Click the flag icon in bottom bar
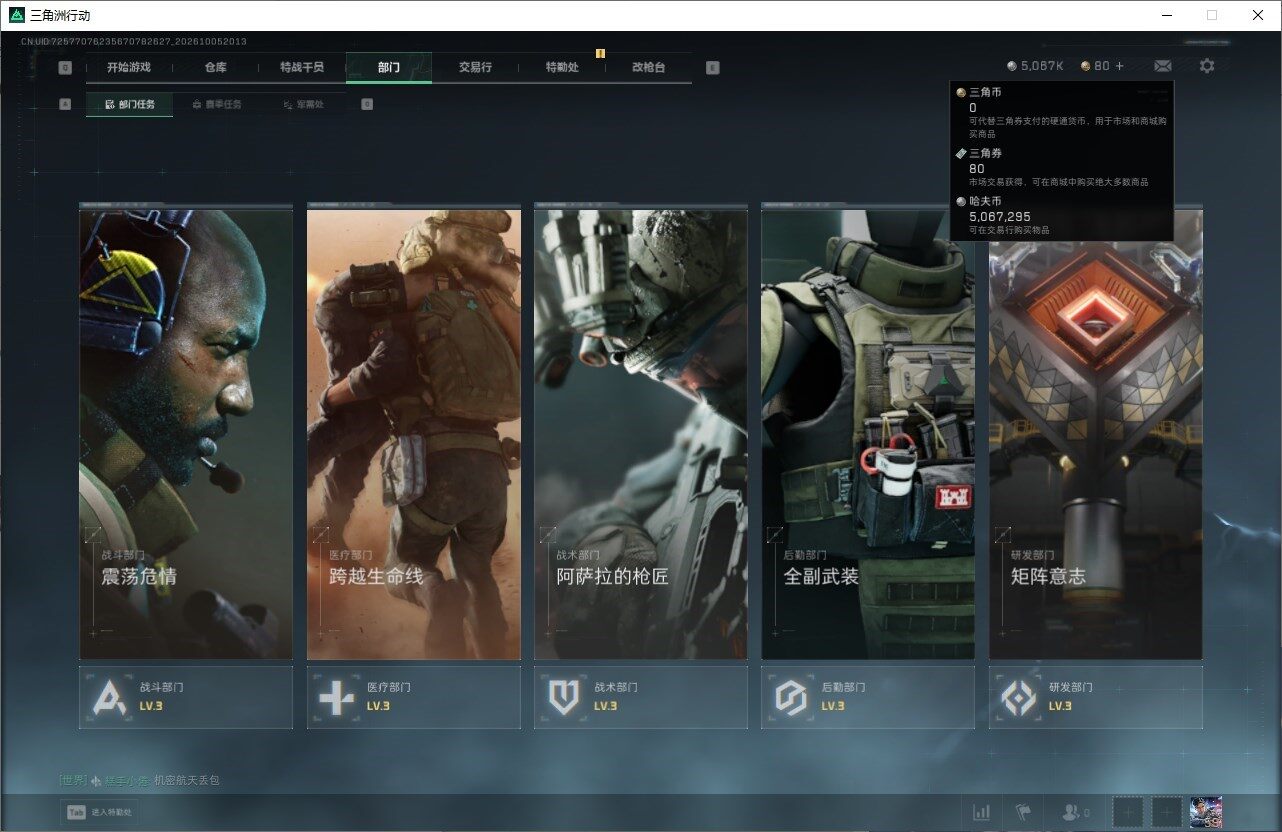This screenshot has height=832, width=1282. [1023, 812]
